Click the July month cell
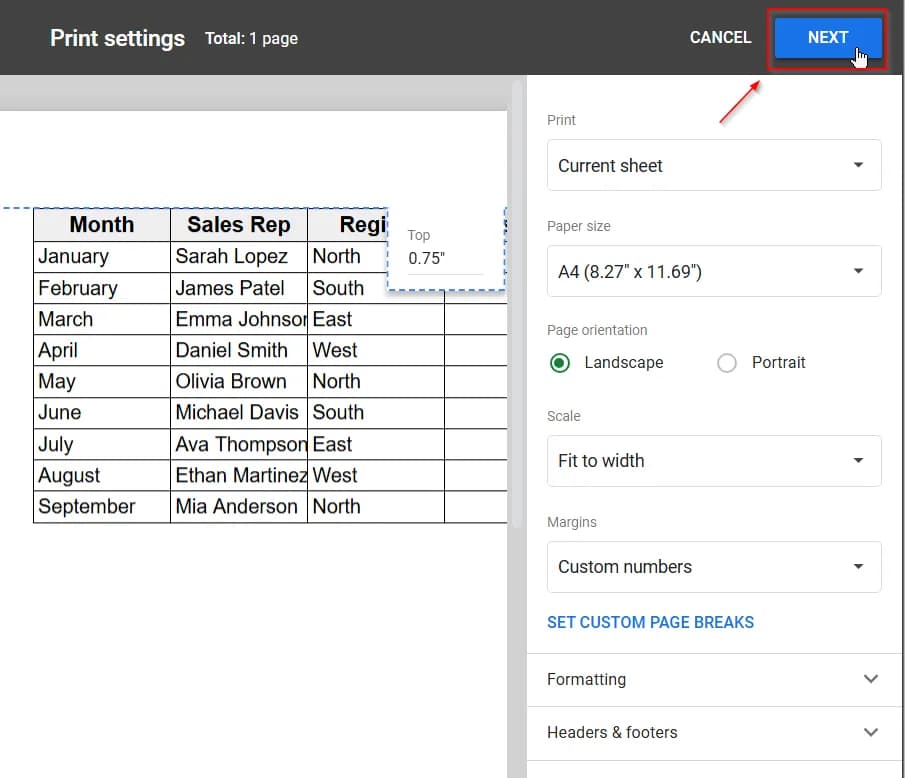The image size is (905, 778). coord(102,444)
